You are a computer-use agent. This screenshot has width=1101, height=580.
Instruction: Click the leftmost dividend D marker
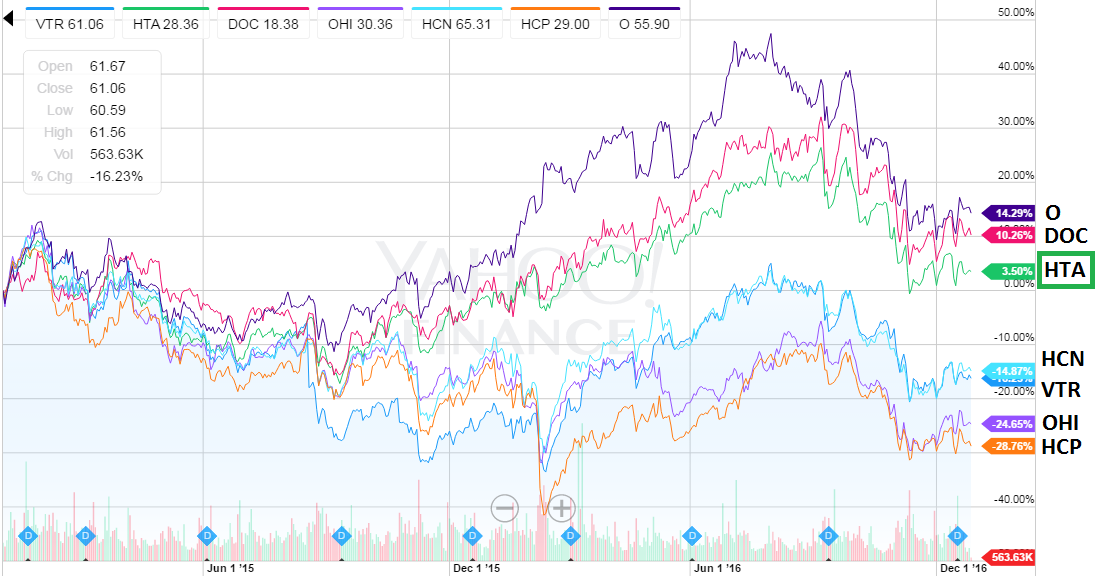[x=26, y=535]
